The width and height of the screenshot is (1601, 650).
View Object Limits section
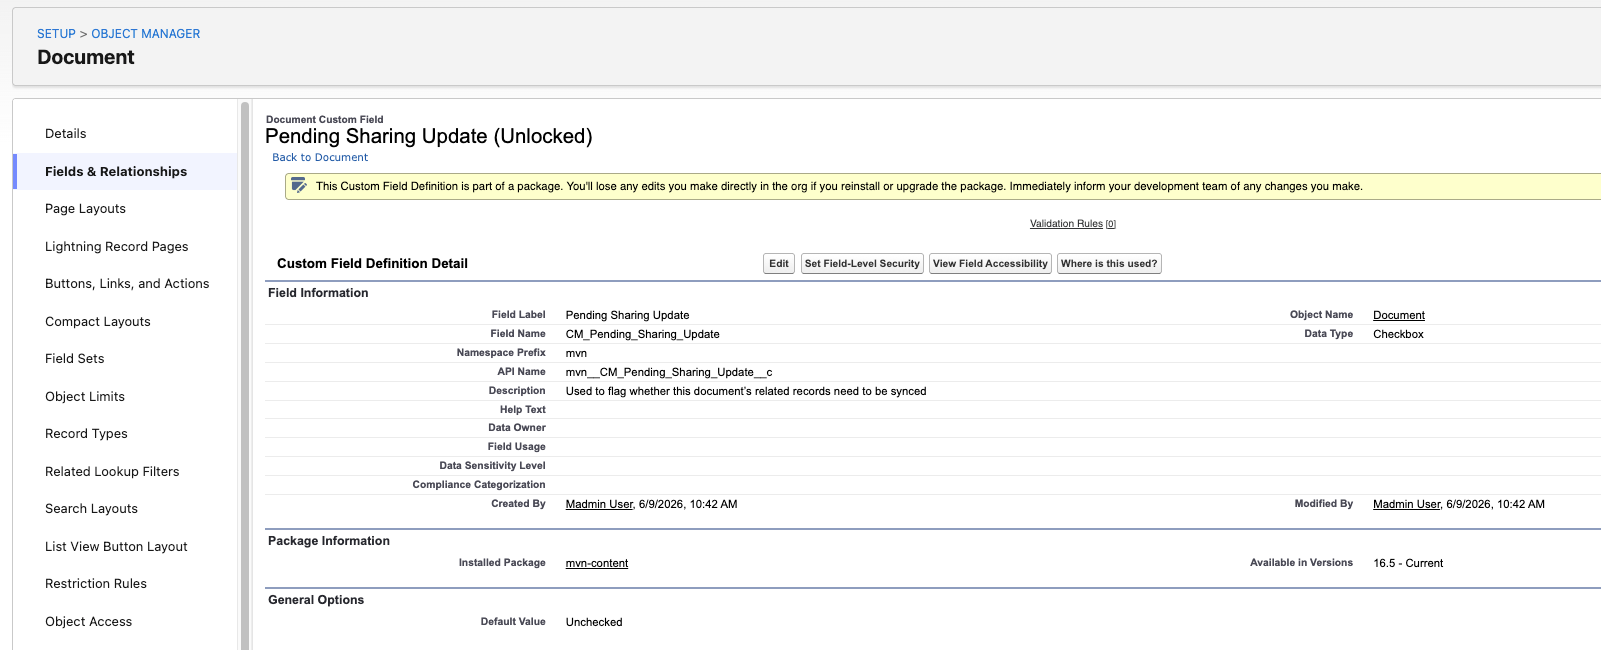[85, 397]
